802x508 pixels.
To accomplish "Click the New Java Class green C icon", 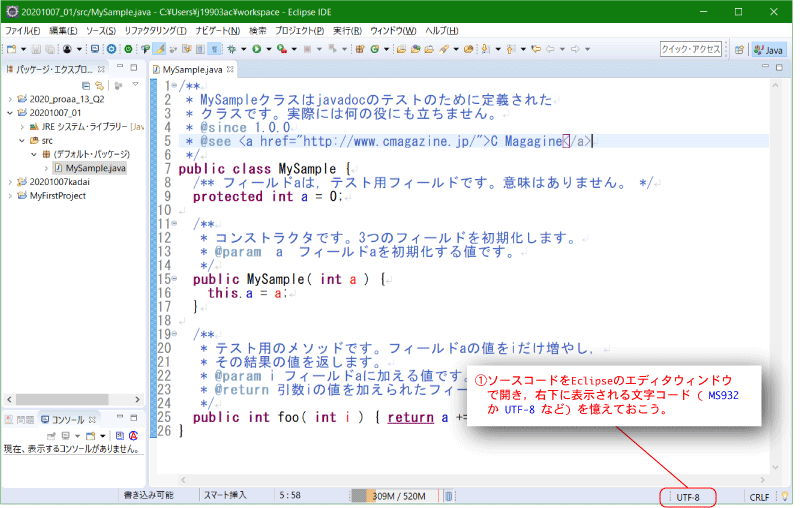I will point(374,49).
